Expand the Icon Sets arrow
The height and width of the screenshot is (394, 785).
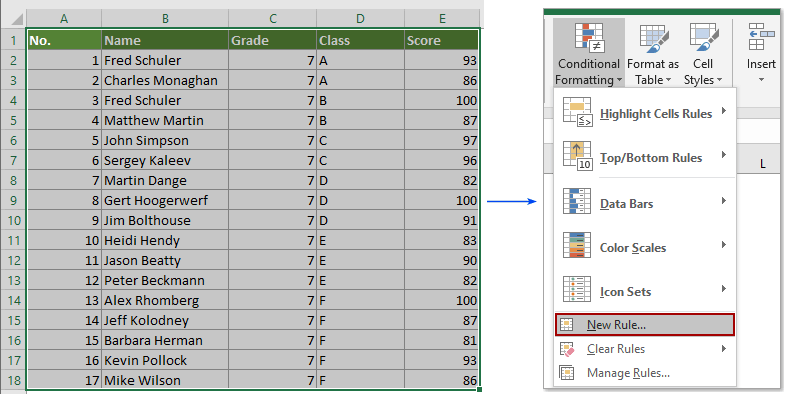click(724, 289)
